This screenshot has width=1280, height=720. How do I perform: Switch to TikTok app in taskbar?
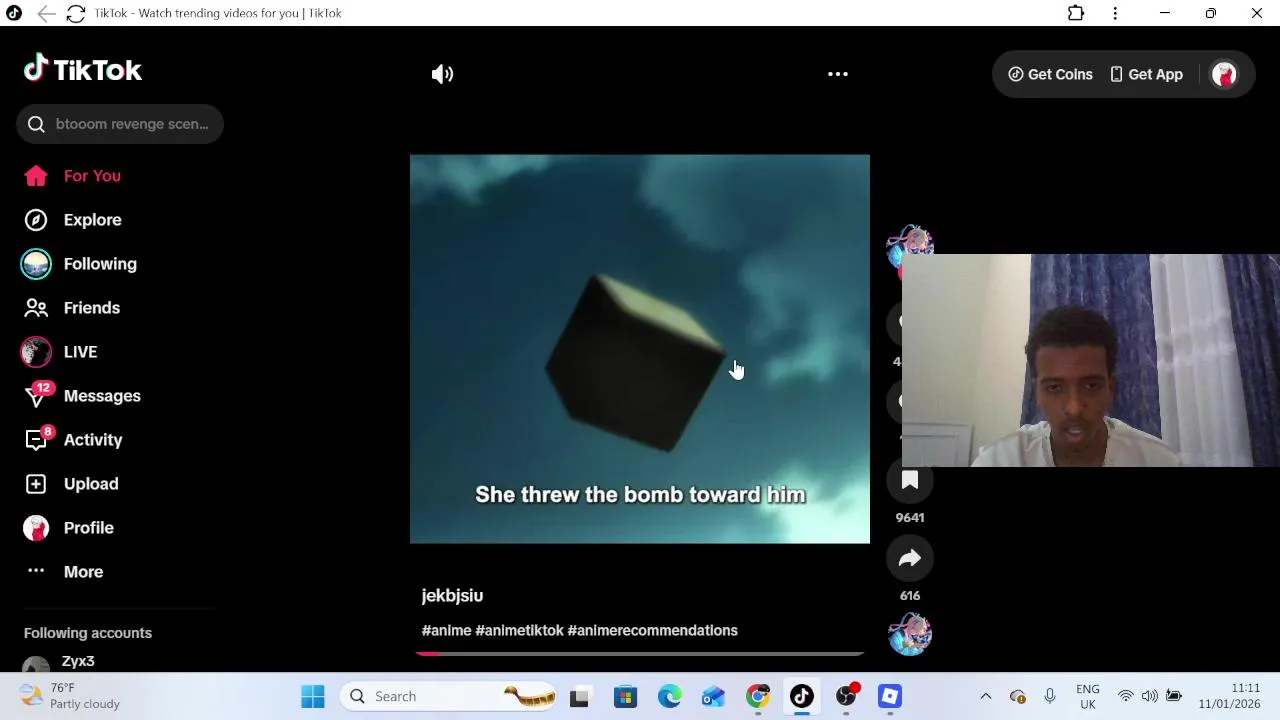coord(802,696)
